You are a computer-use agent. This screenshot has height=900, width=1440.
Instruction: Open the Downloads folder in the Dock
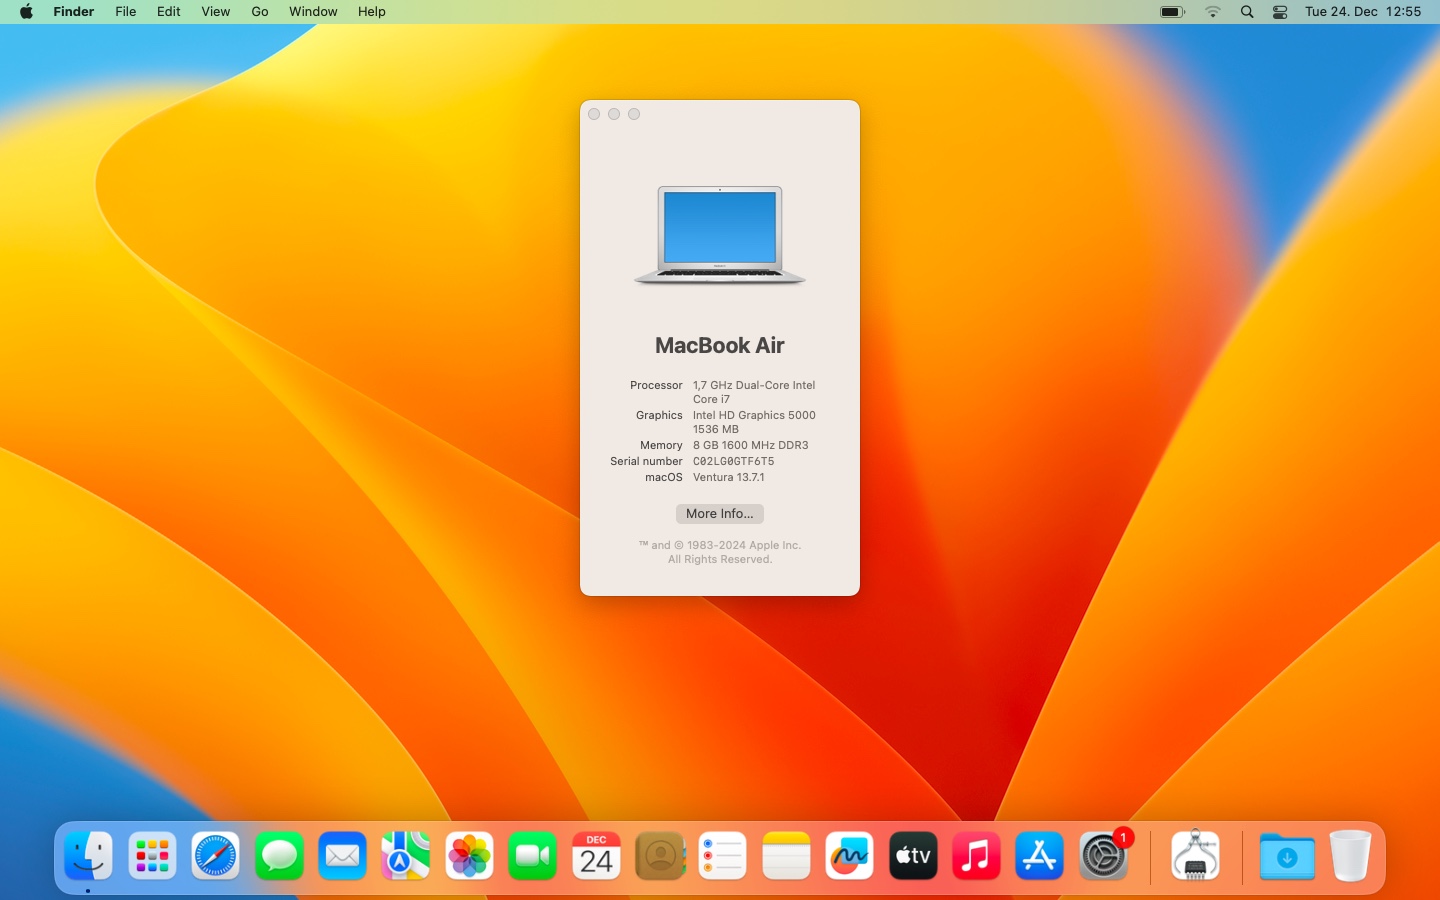pos(1287,856)
